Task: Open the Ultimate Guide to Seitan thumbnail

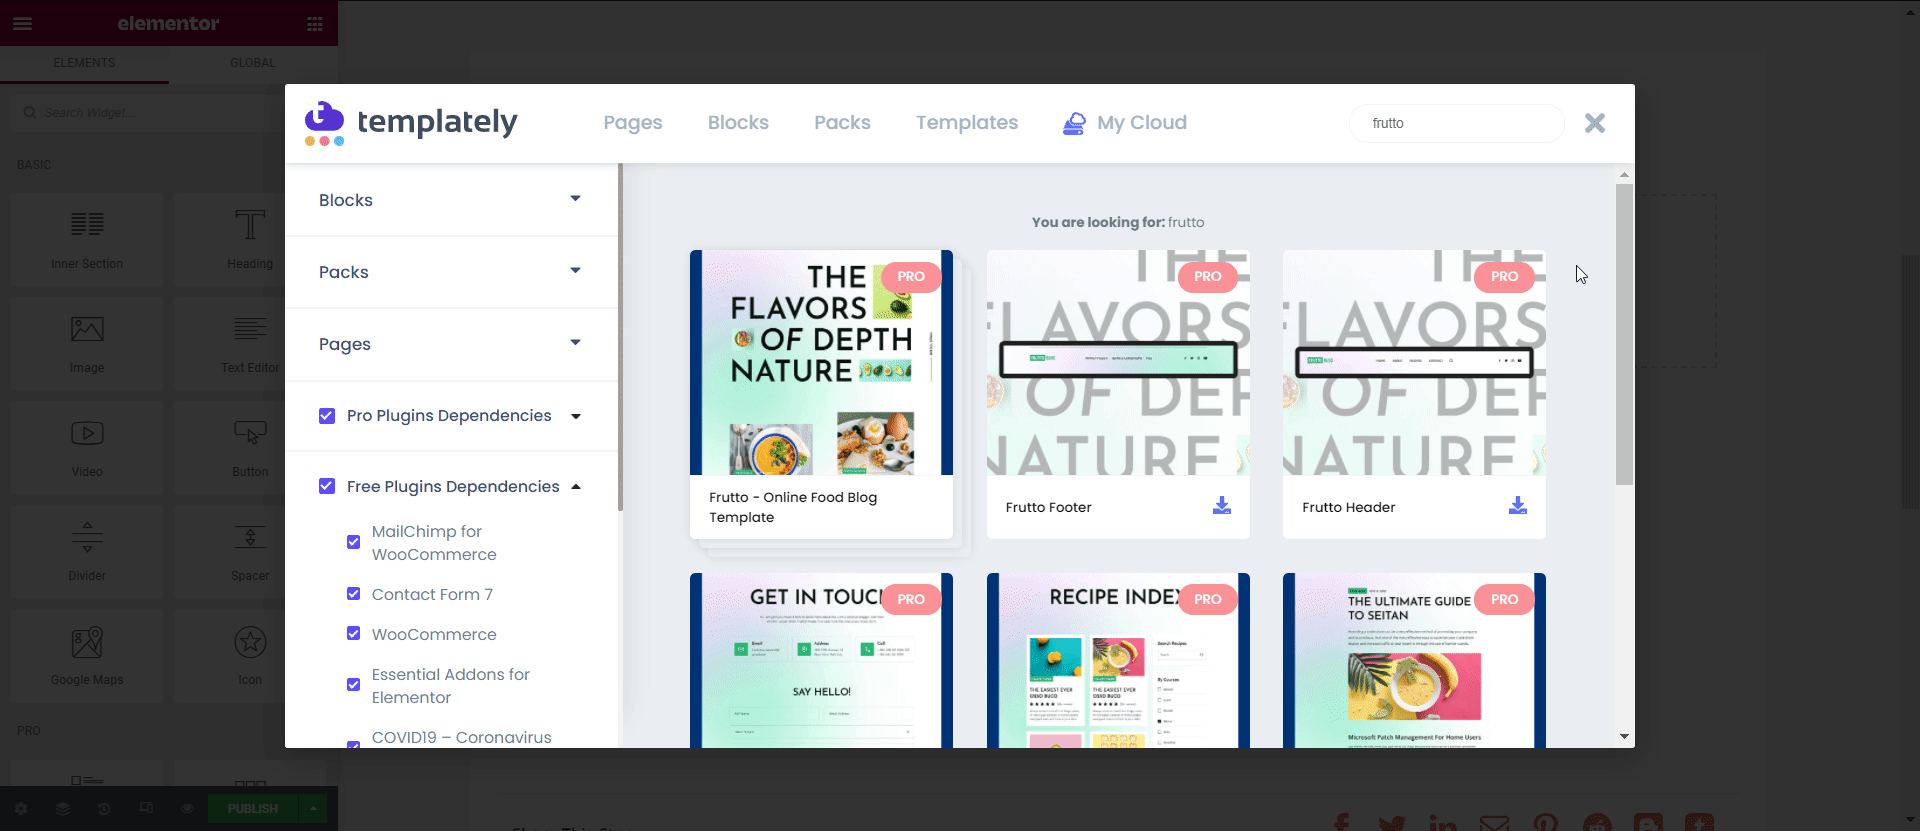Action: coord(1414,660)
